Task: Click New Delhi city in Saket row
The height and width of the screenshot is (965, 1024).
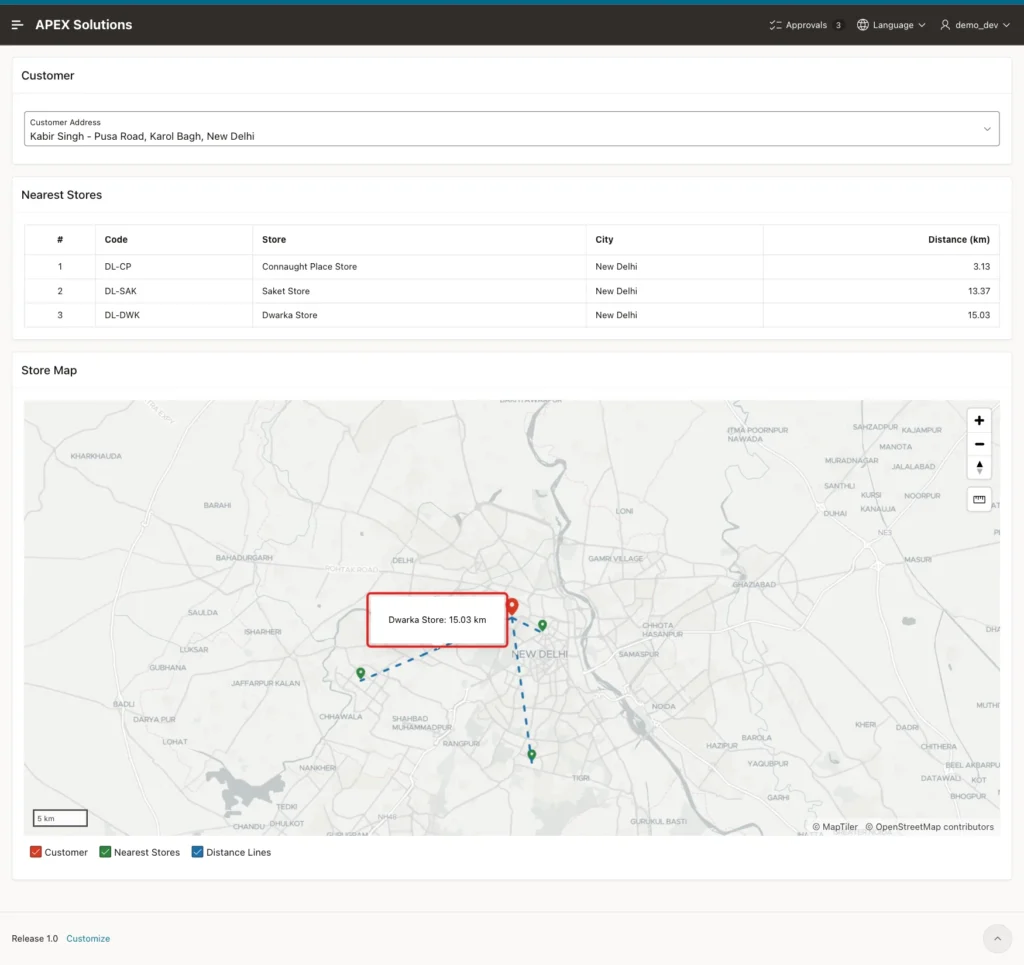Action: click(616, 291)
